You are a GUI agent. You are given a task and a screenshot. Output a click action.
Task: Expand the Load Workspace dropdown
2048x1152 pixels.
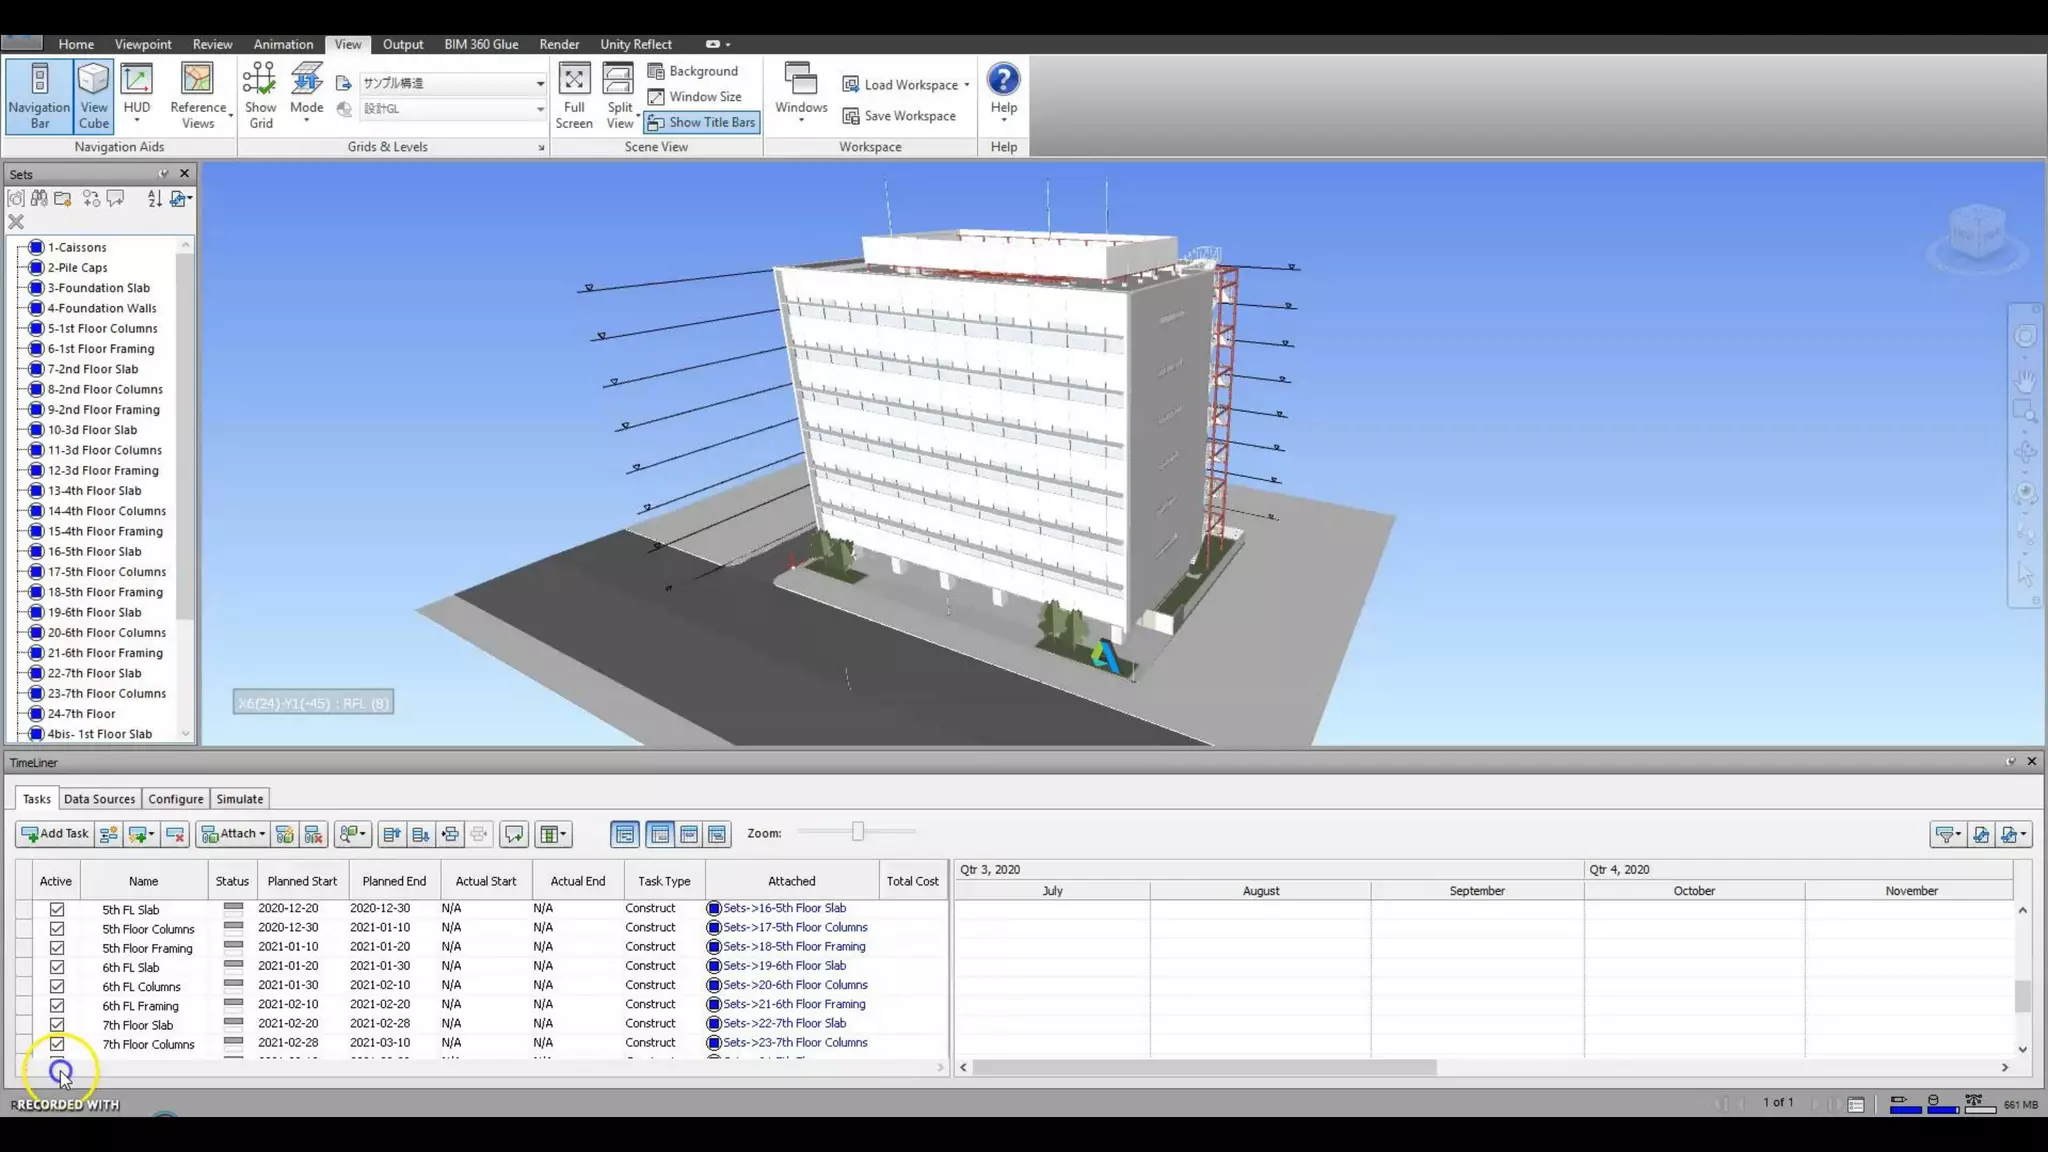(x=967, y=85)
